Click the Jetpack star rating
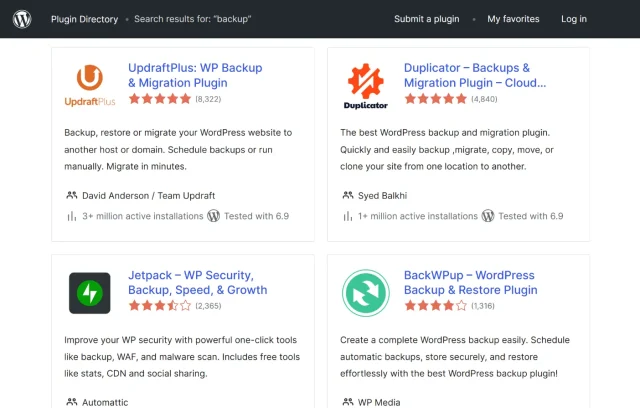The height and width of the screenshot is (408, 640). [160, 306]
